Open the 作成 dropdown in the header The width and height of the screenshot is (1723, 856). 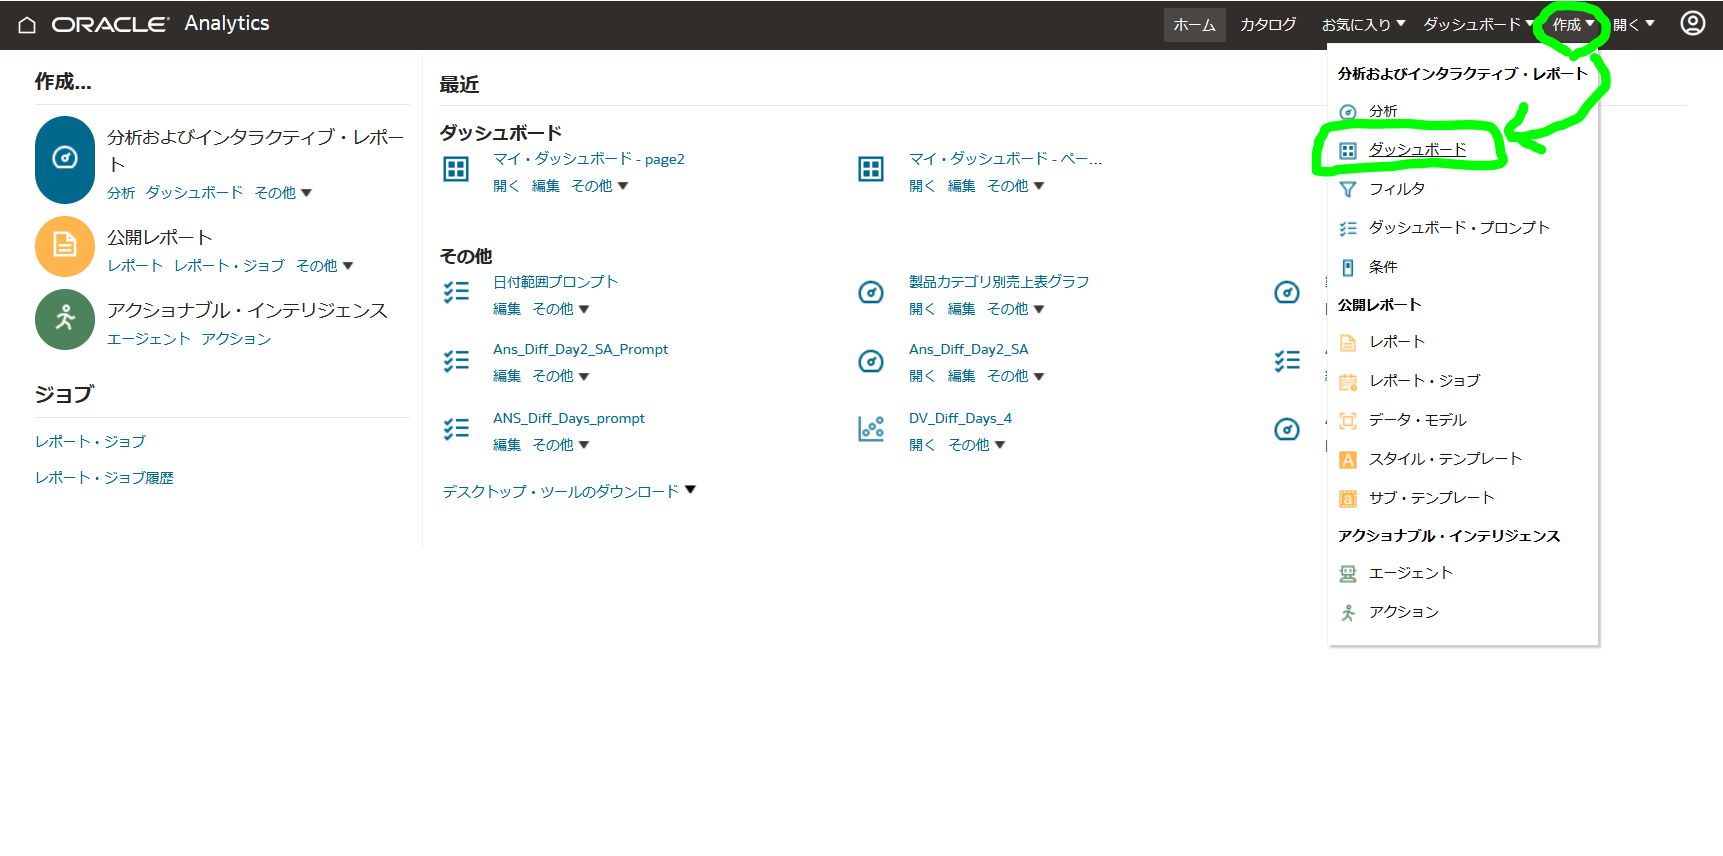click(x=1573, y=24)
